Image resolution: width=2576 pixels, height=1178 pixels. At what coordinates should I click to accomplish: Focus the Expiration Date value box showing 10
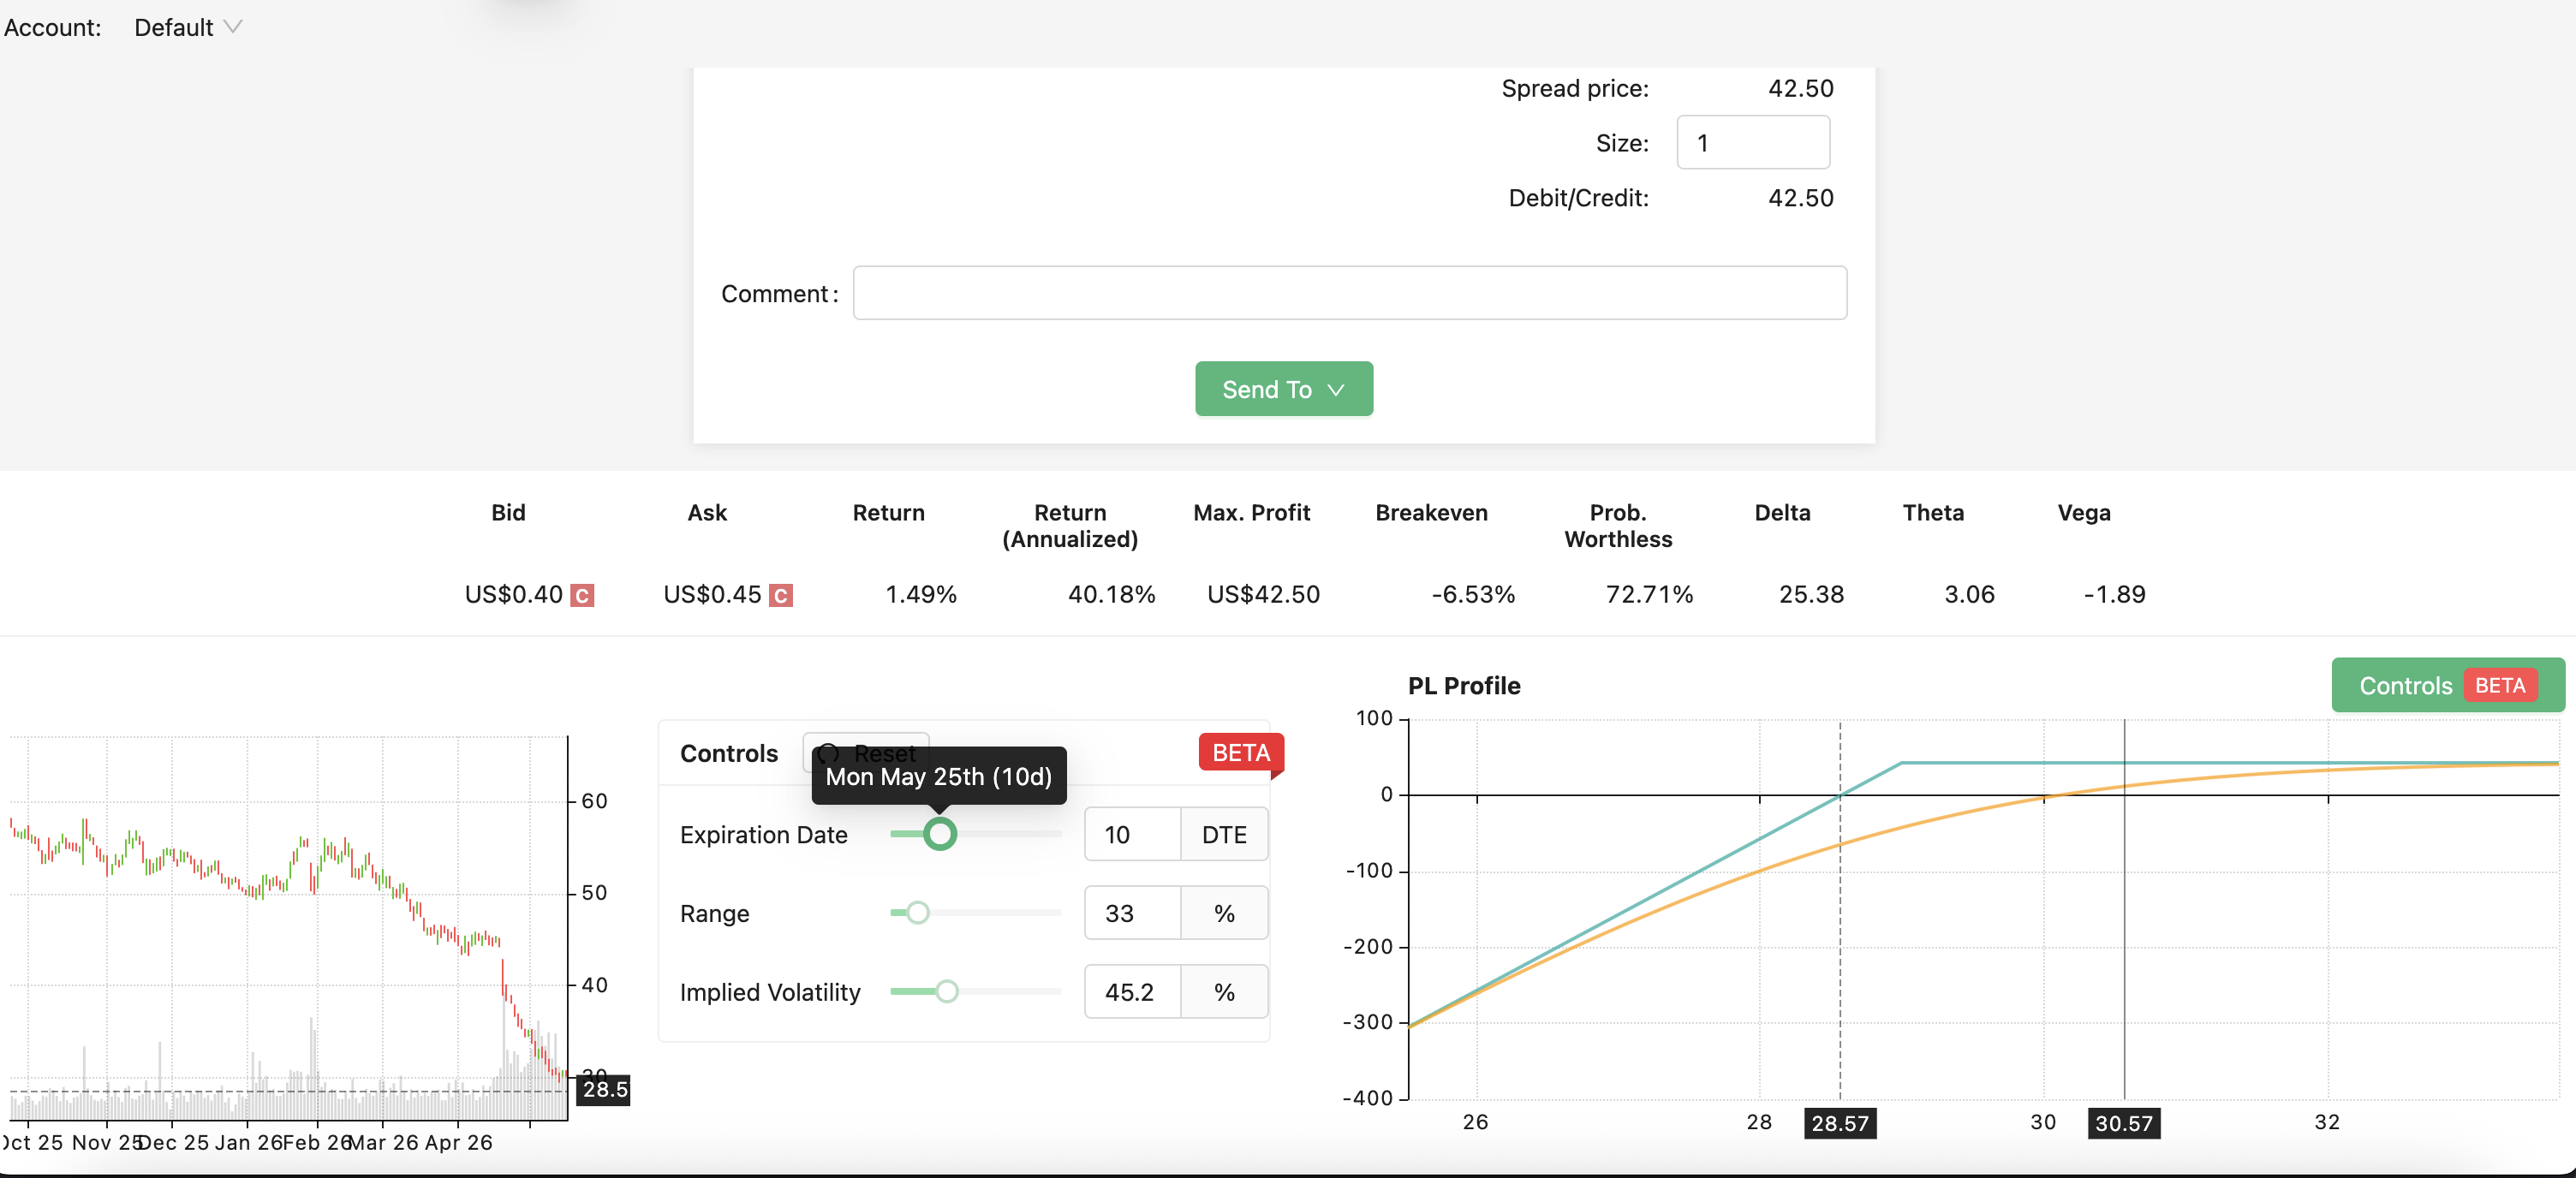[1132, 834]
